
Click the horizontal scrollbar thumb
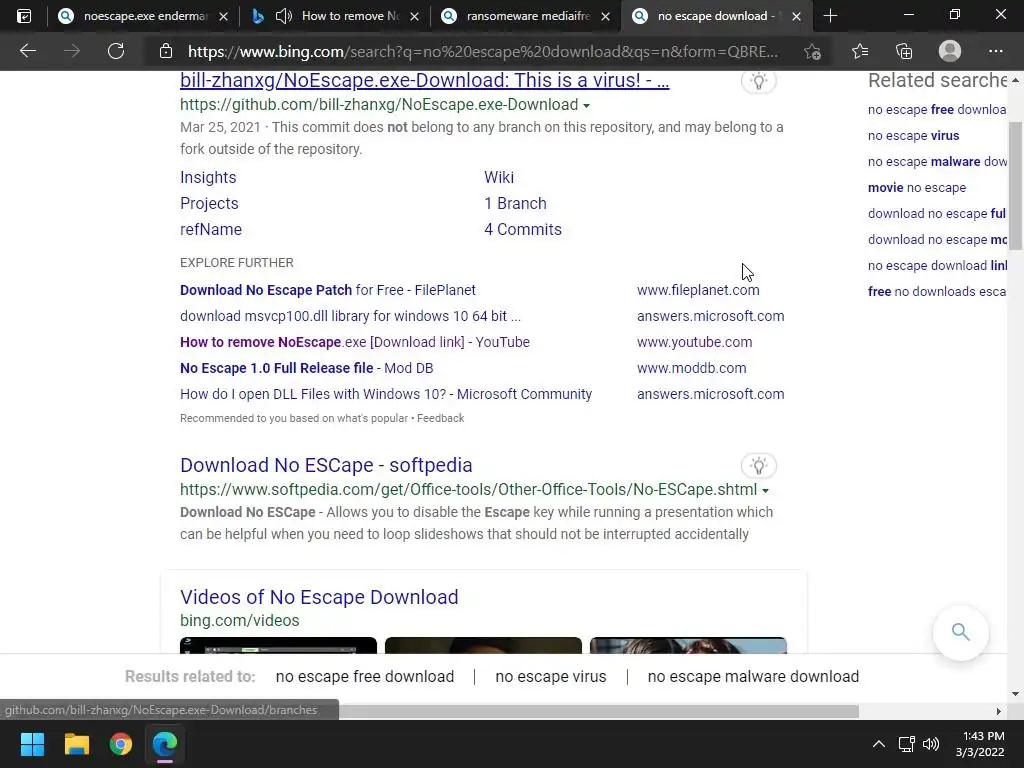[598, 711]
